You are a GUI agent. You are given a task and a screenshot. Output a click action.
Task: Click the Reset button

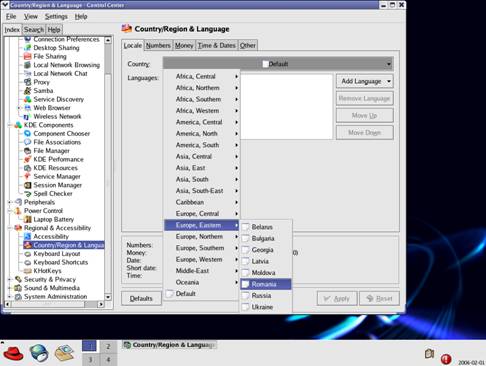pyautogui.click(x=379, y=298)
